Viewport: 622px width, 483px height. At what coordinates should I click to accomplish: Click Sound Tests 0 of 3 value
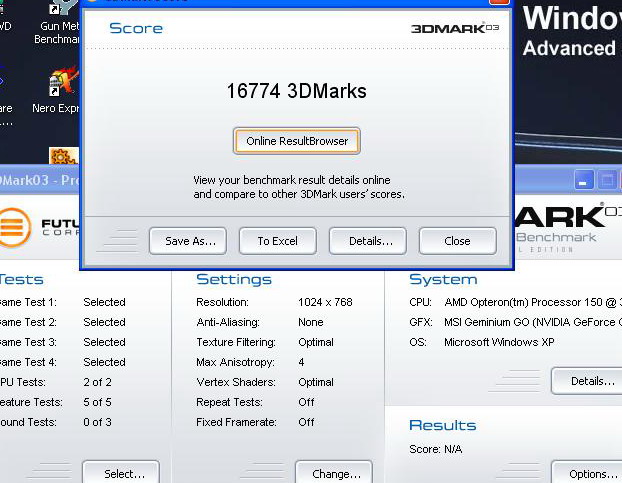click(x=98, y=422)
